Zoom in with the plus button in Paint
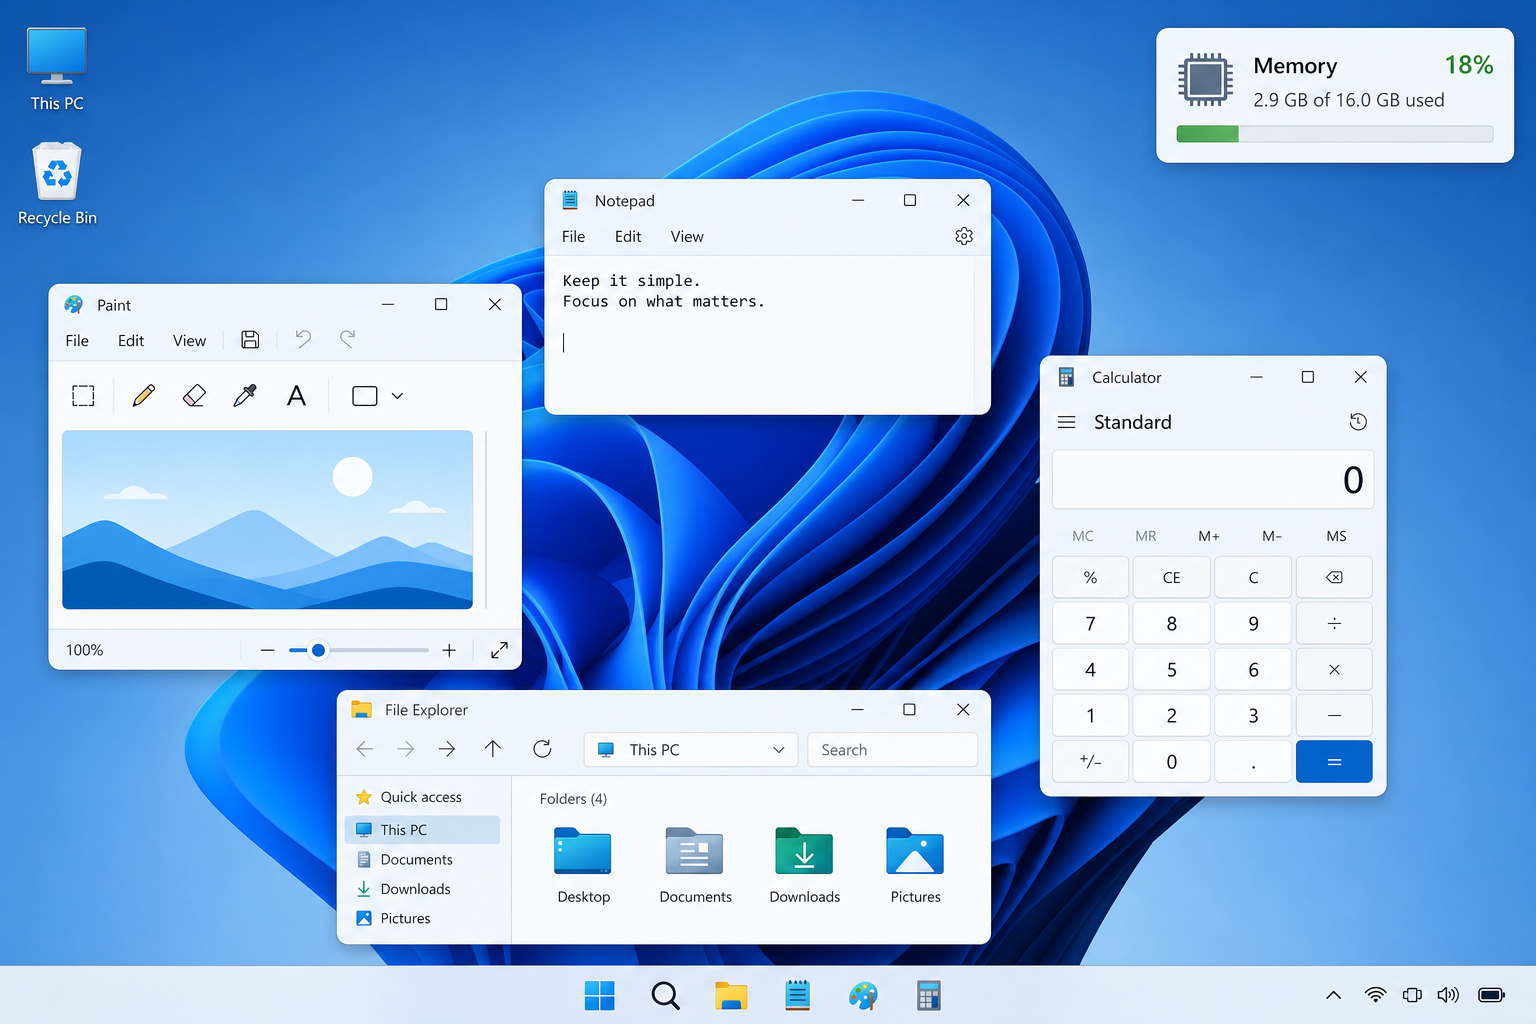 (x=449, y=650)
